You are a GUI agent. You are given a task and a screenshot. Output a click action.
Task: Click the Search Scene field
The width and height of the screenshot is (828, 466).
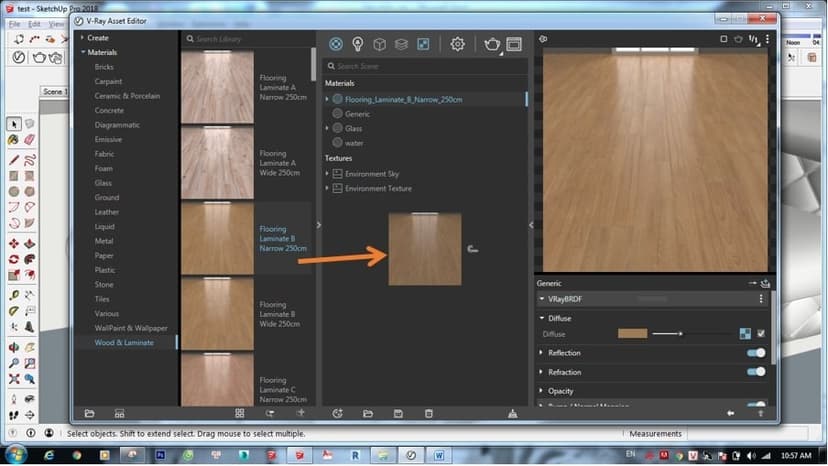pyautogui.click(x=425, y=66)
